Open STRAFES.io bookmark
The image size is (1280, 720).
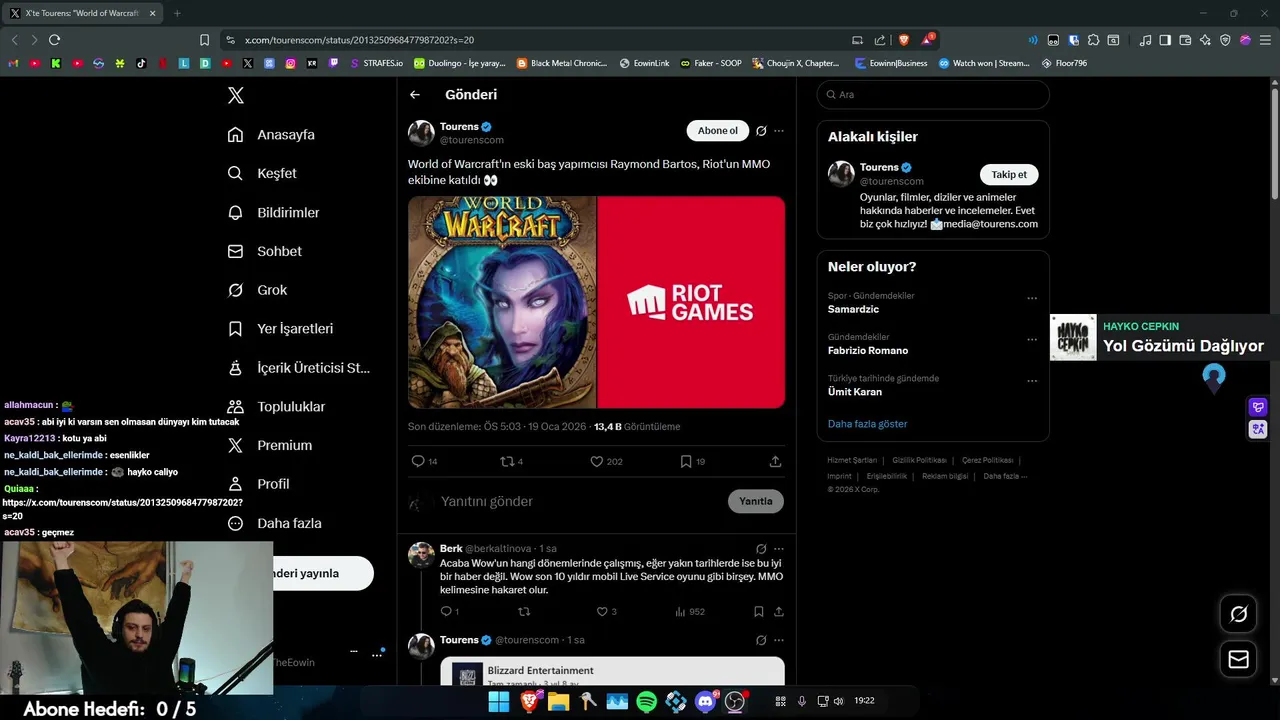click(376, 63)
